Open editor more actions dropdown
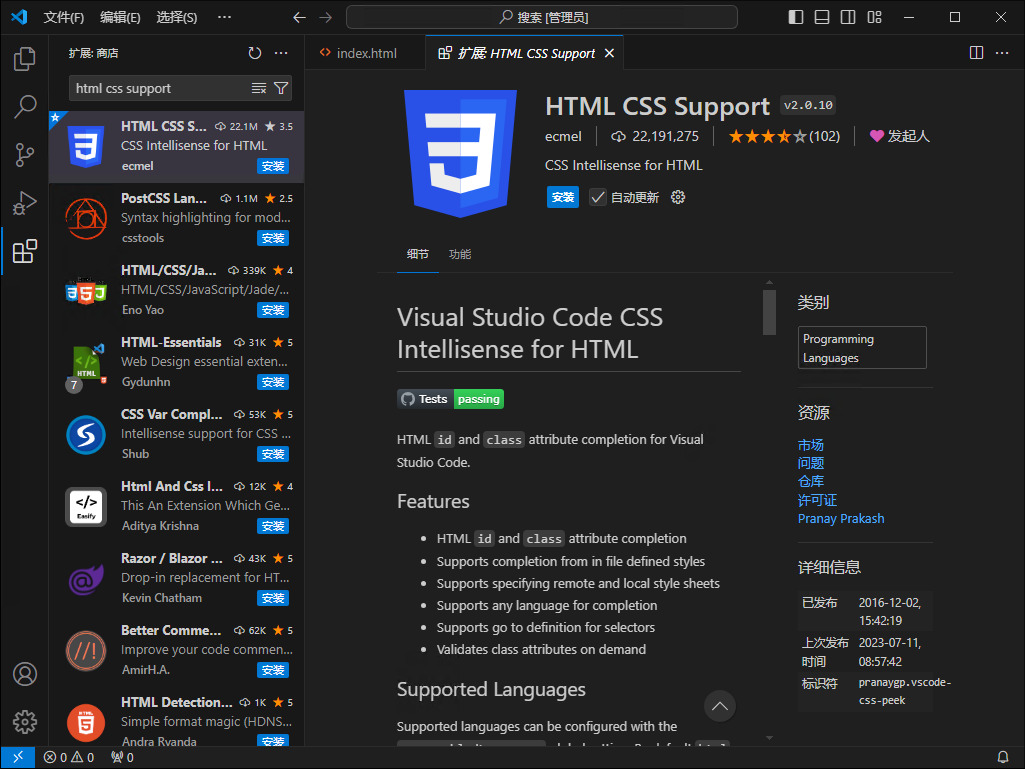Viewport: 1025px width, 769px height. pyautogui.click(x=1002, y=52)
